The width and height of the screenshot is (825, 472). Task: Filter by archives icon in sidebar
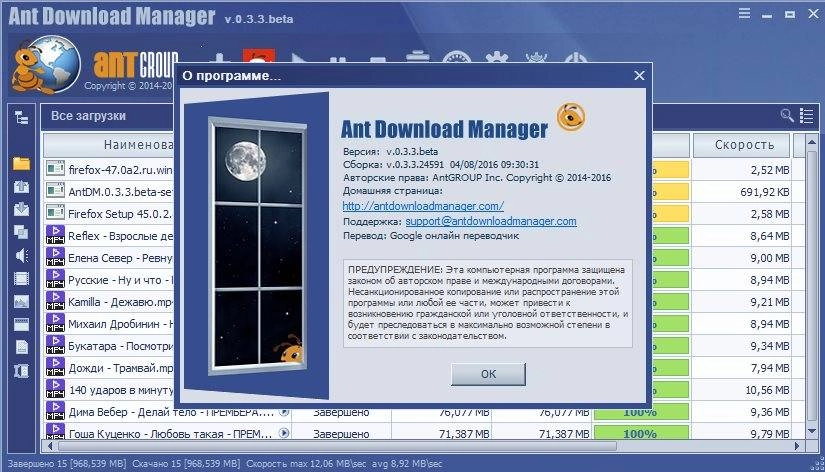pyautogui.click(x=22, y=370)
